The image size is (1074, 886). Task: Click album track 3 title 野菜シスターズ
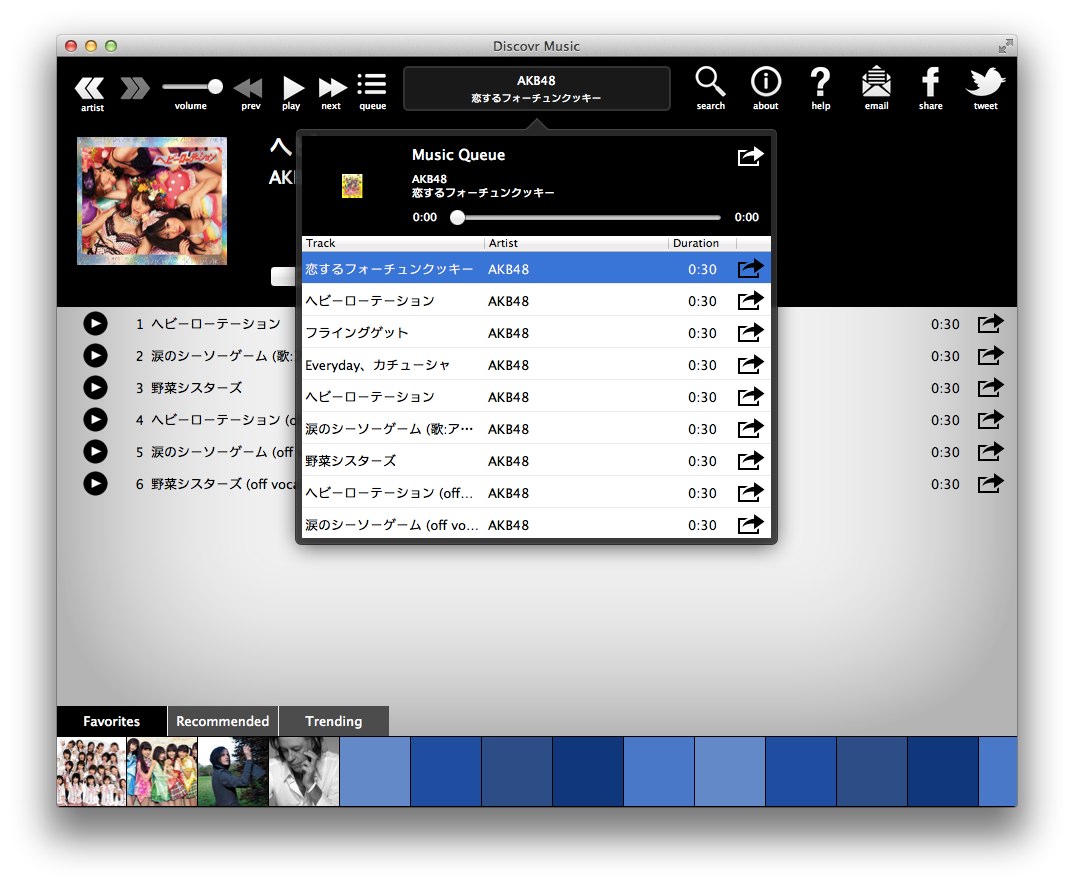point(197,388)
